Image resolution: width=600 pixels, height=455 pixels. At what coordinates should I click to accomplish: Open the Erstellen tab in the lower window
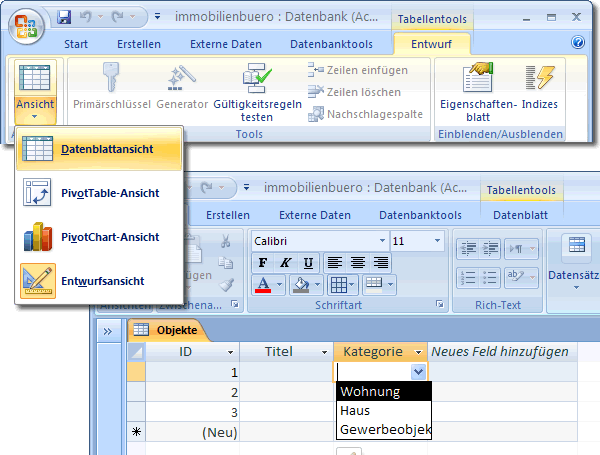click(x=228, y=215)
